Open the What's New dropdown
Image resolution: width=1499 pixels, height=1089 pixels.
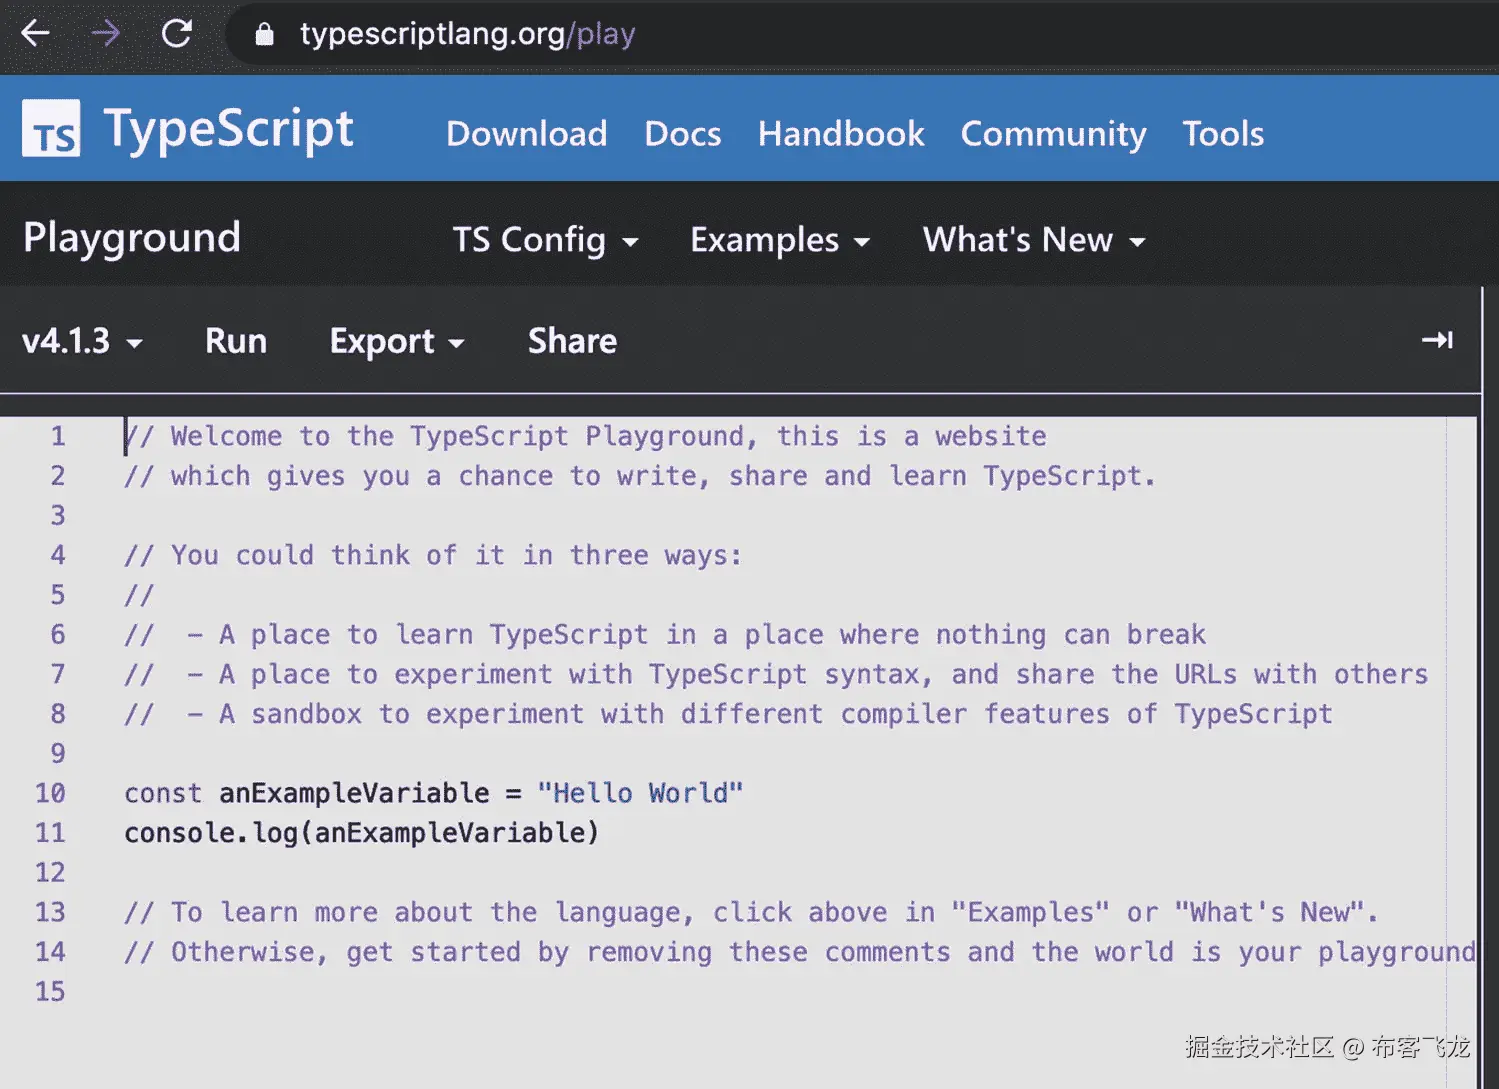click(x=1034, y=240)
